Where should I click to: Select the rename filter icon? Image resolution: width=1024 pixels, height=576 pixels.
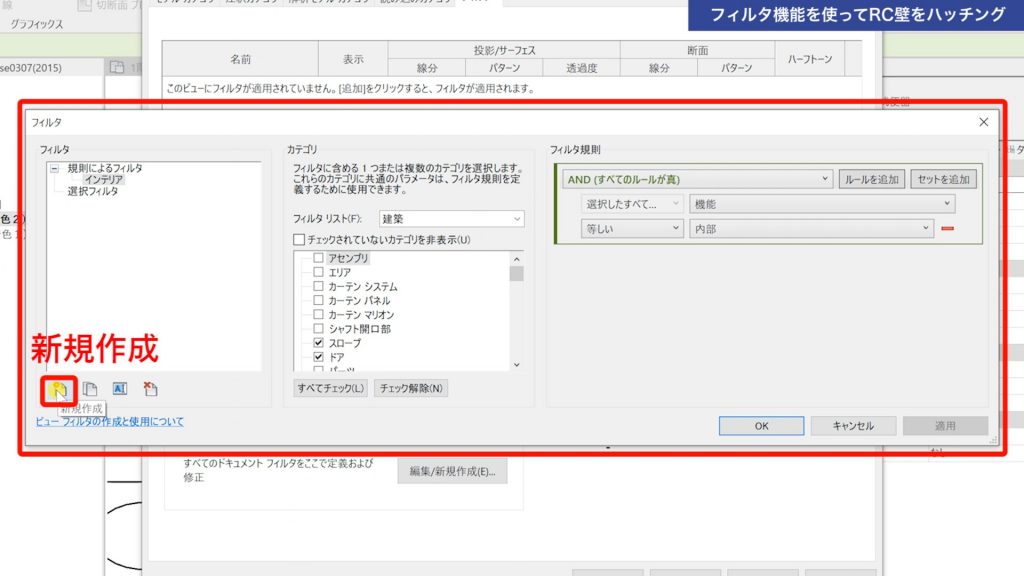[120, 388]
